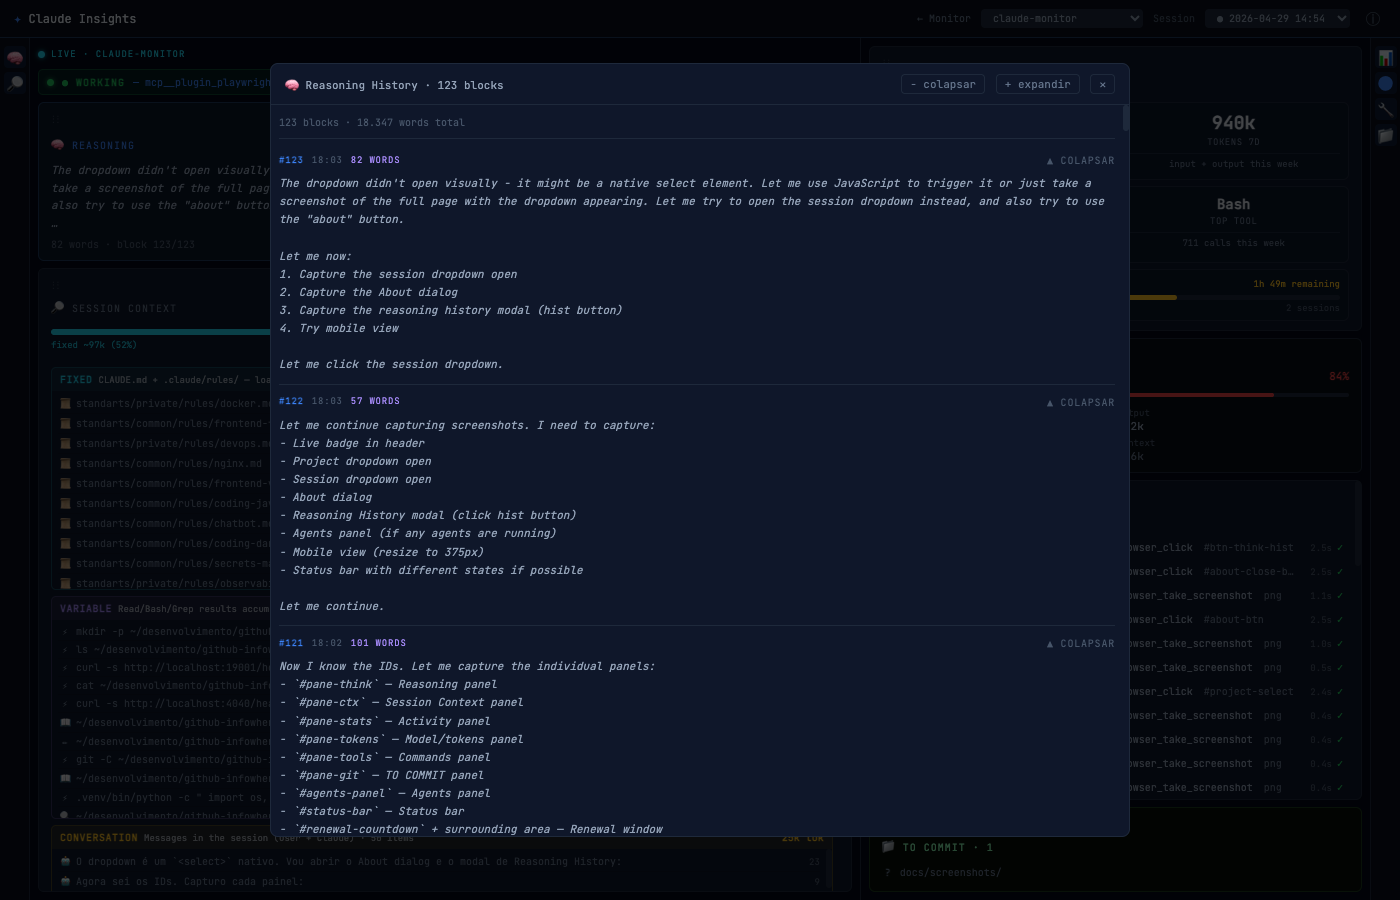Open the brain reasoning icon in left sidebar
The width and height of the screenshot is (1400, 900).
15,58
